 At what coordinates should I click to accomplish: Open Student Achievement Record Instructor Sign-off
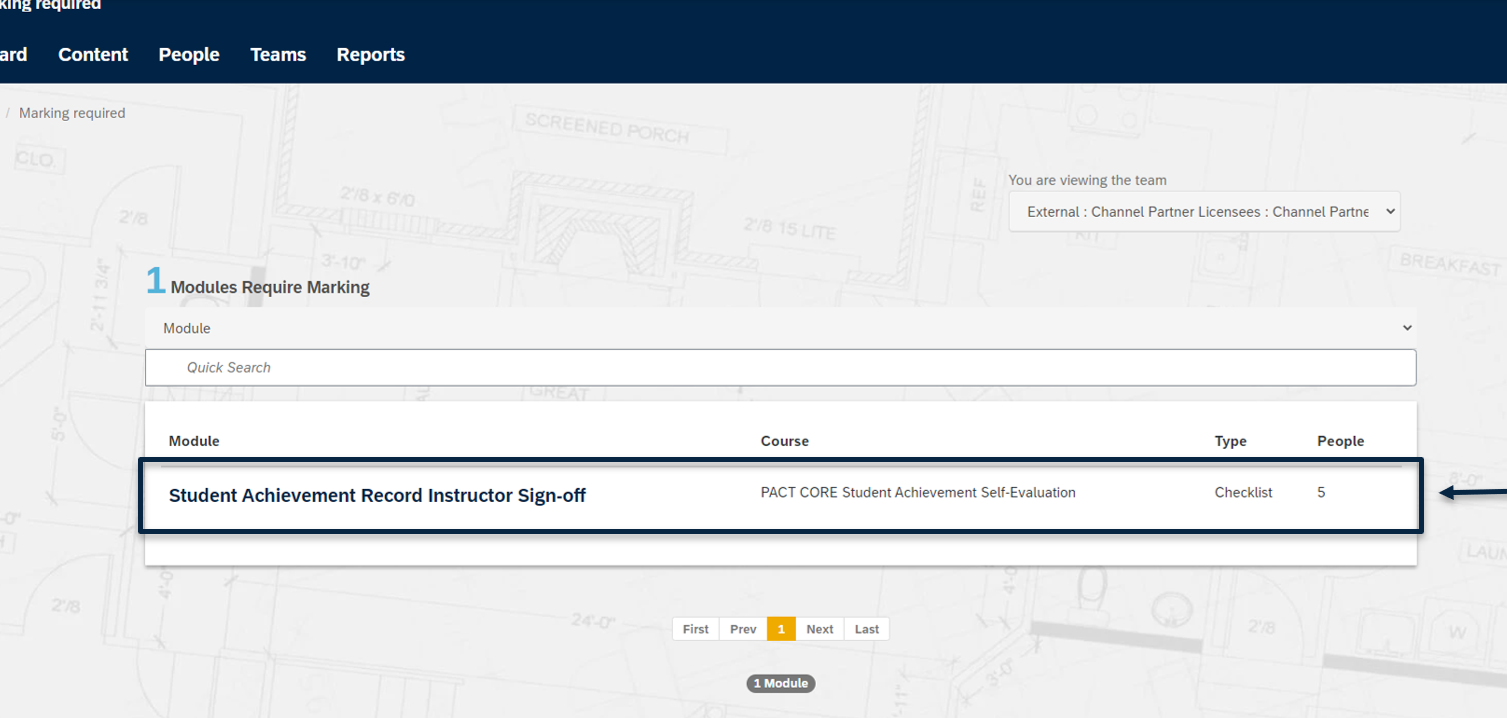pos(377,495)
